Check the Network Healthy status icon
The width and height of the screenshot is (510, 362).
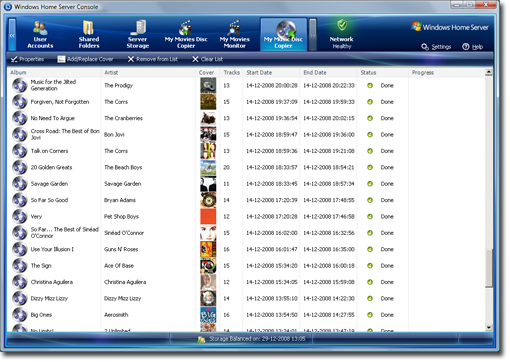click(342, 25)
